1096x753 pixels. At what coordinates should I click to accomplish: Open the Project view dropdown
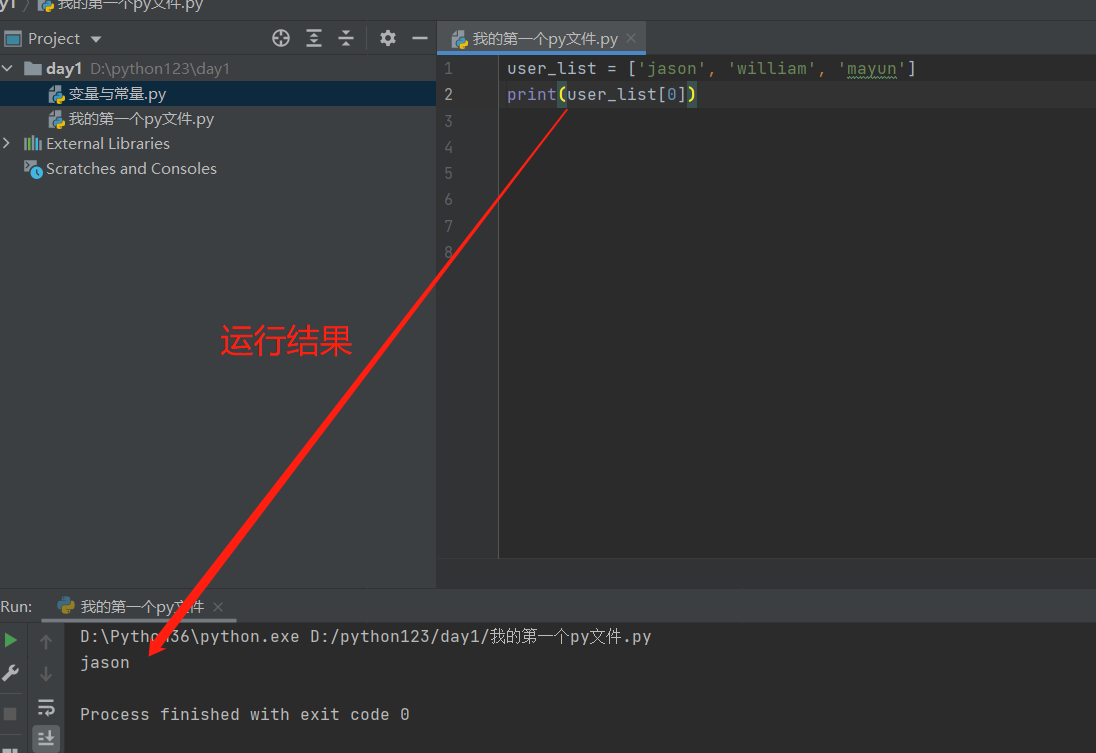(96, 39)
